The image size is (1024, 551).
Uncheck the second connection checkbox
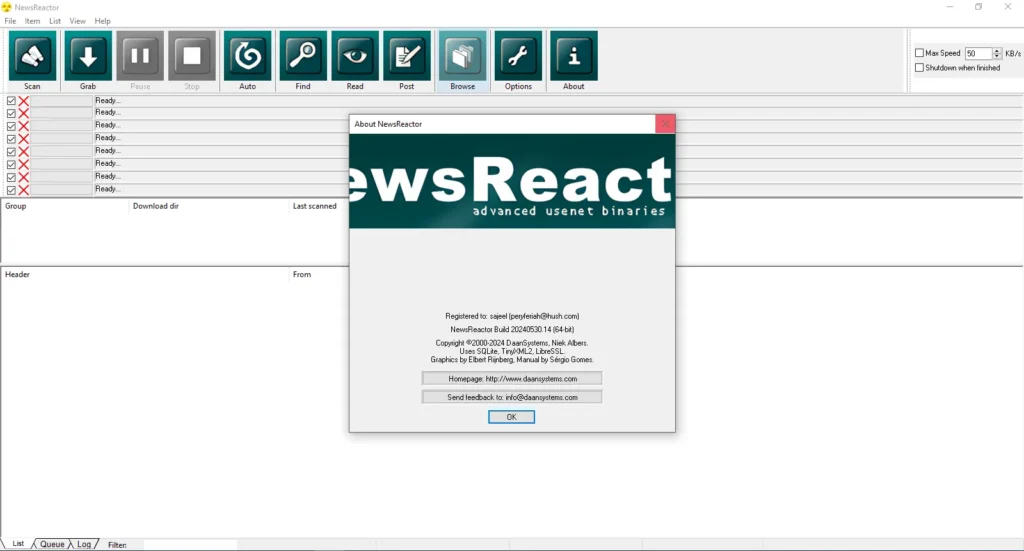tap(11, 113)
